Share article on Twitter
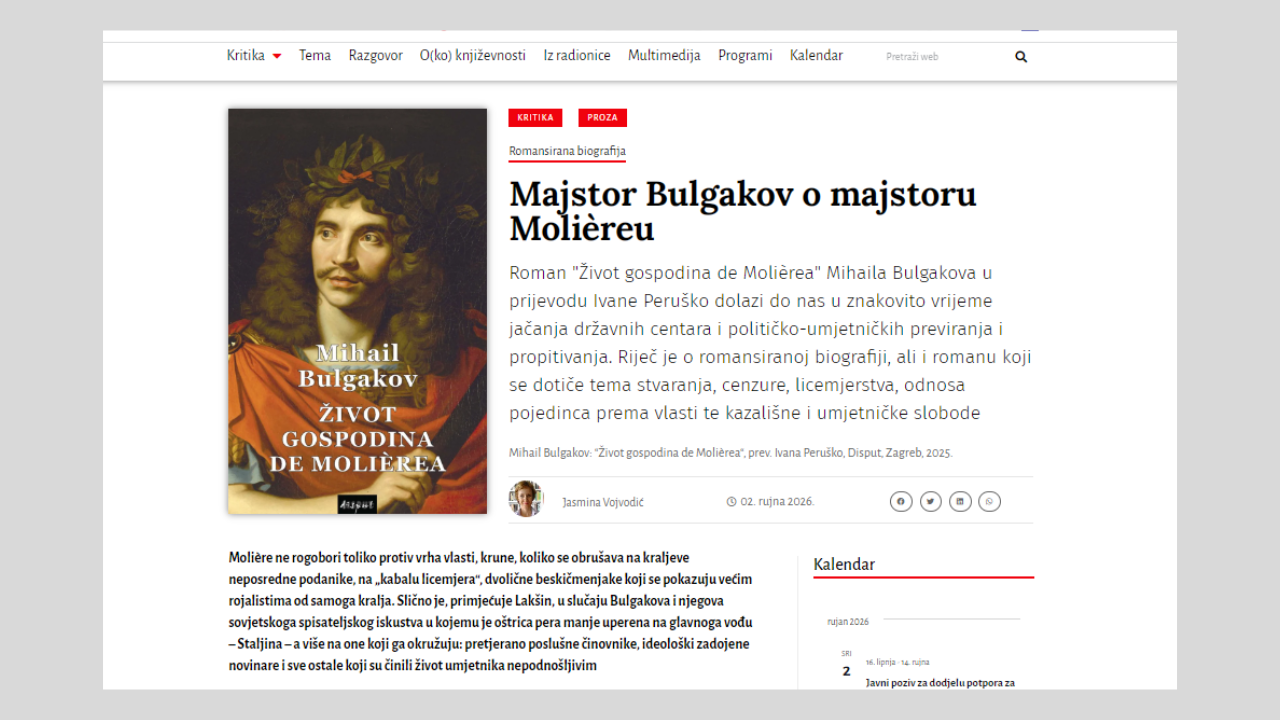Viewport: 1280px width, 720px height. [x=931, y=502]
